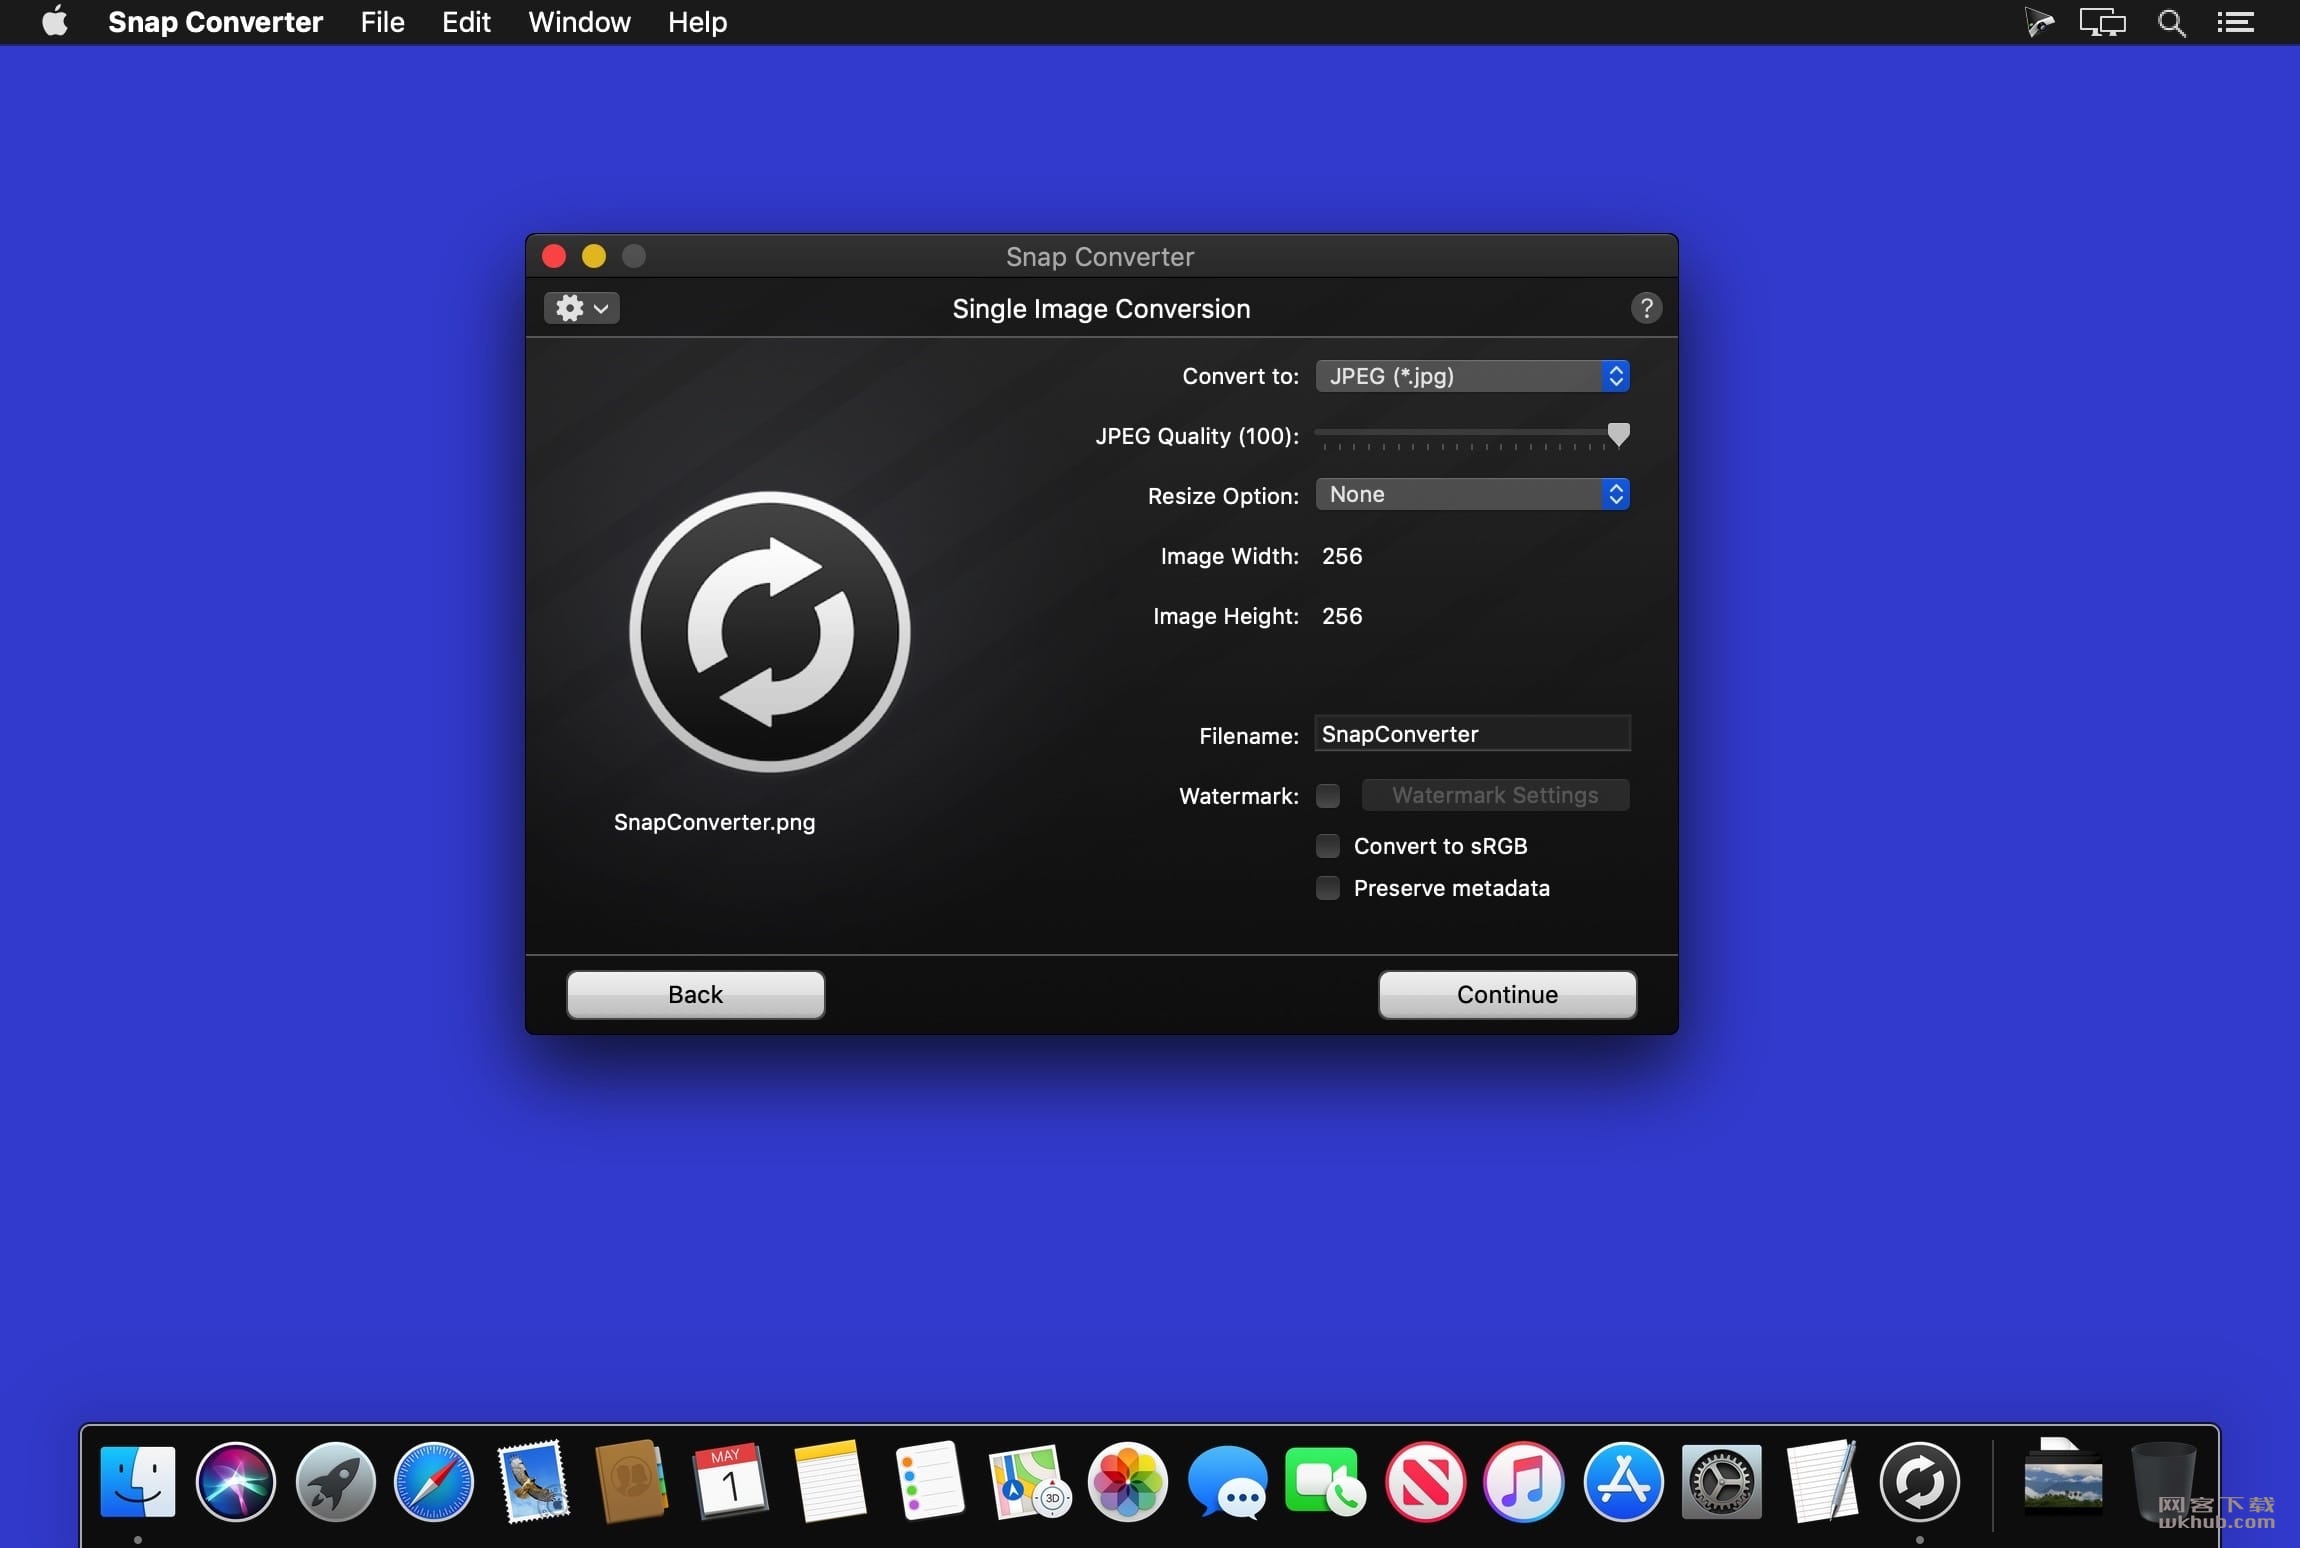Click Snap Converter icon in dock
This screenshot has height=1548, width=2300.
[1920, 1481]
